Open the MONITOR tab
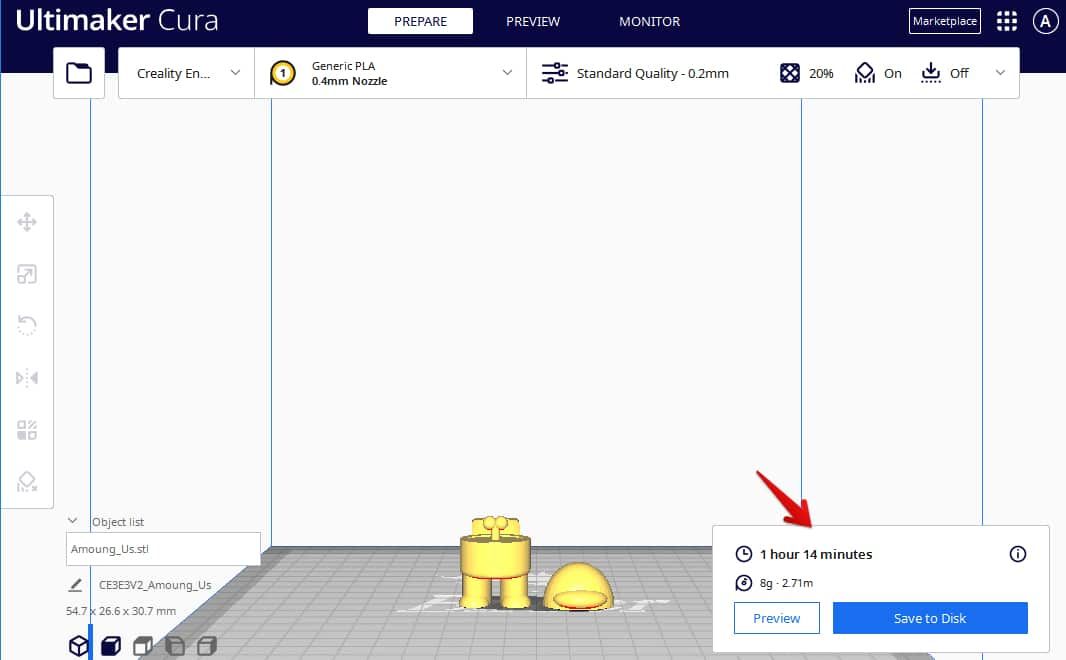The width and height of the screenshot is (1066, 660). [x=648, y=20]
